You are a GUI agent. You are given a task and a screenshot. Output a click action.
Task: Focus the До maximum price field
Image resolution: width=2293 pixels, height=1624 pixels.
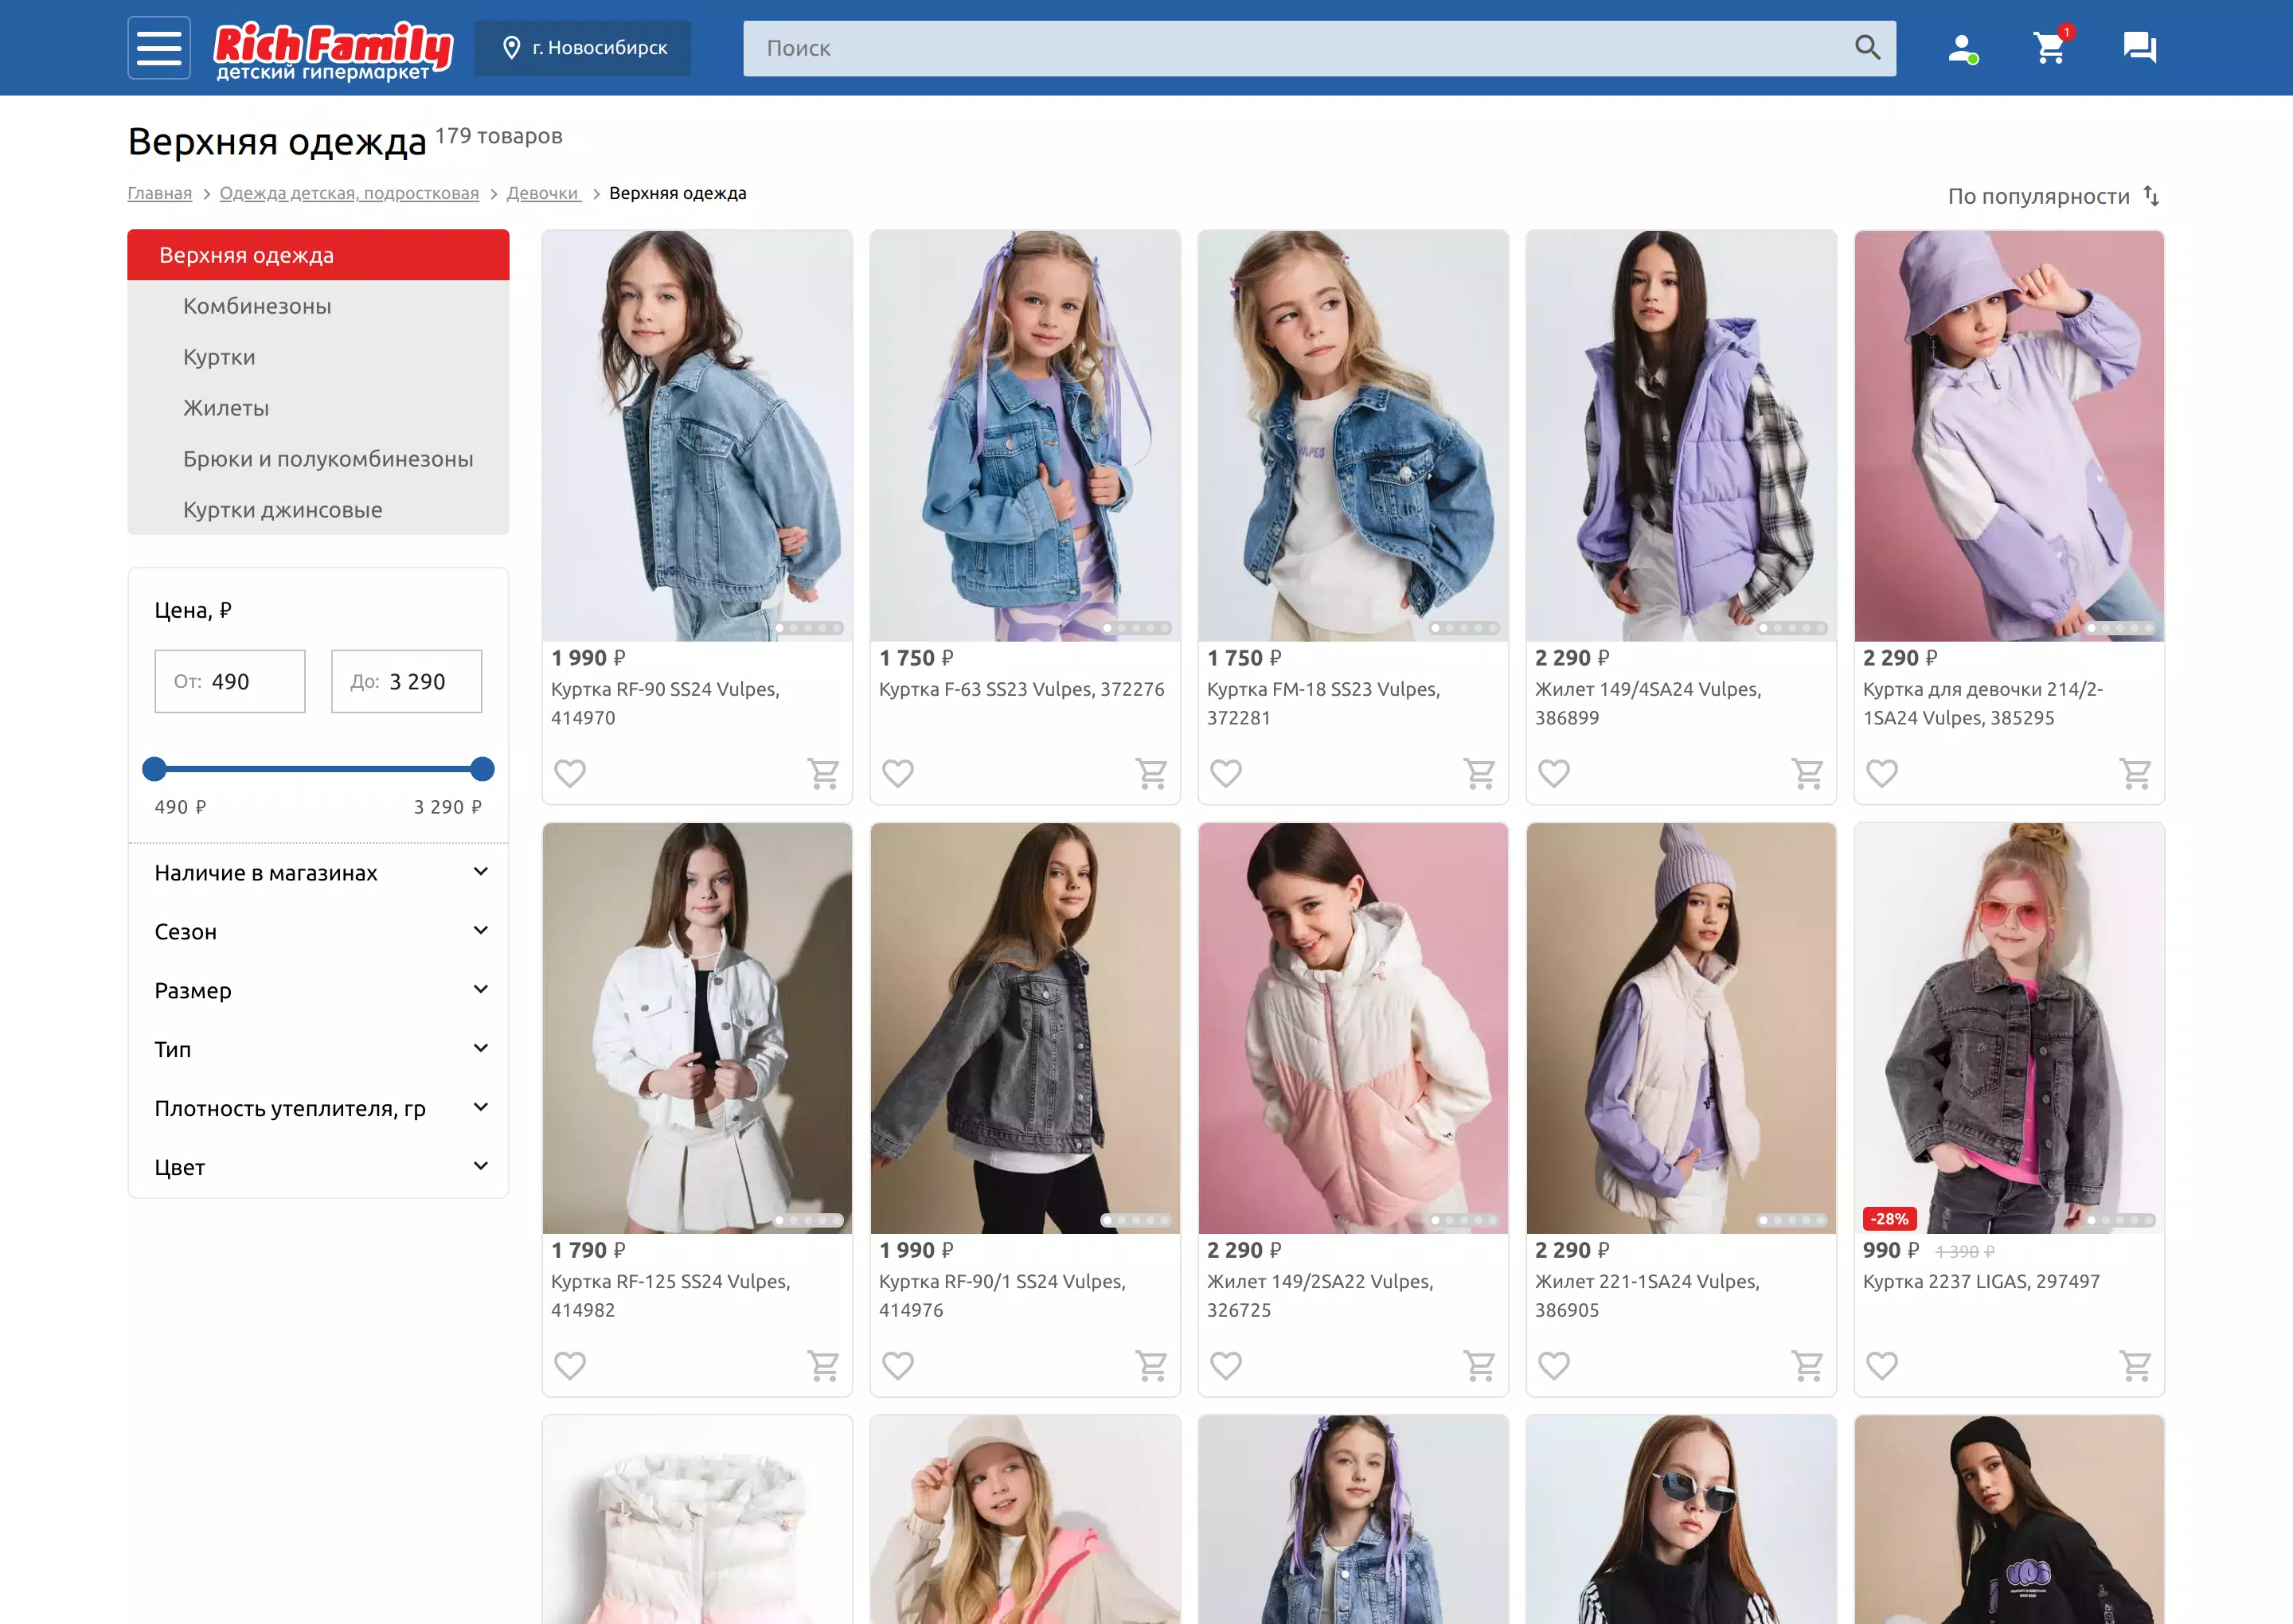[406, 682]
